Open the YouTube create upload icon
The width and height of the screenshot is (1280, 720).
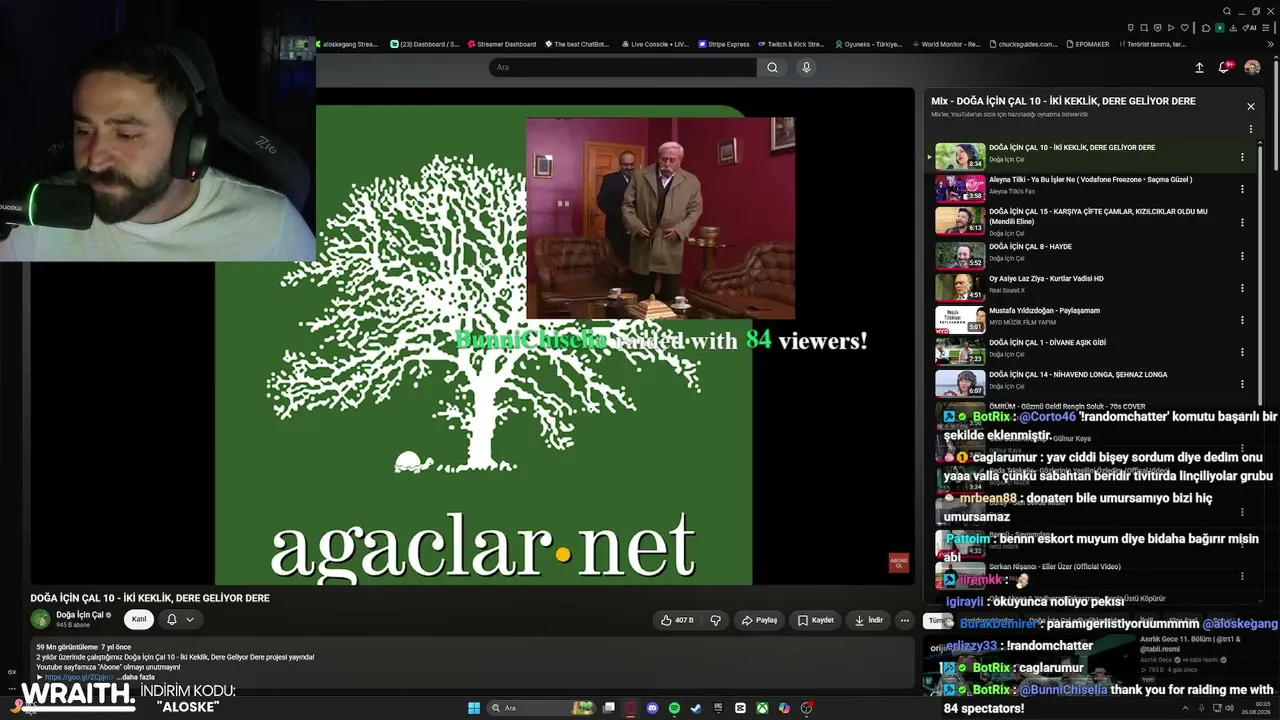pos(1199,67)
